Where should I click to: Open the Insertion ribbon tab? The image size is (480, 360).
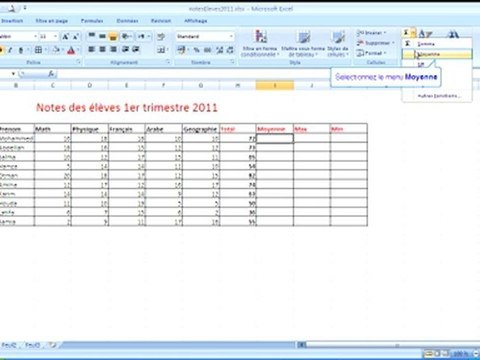point(12,21)
